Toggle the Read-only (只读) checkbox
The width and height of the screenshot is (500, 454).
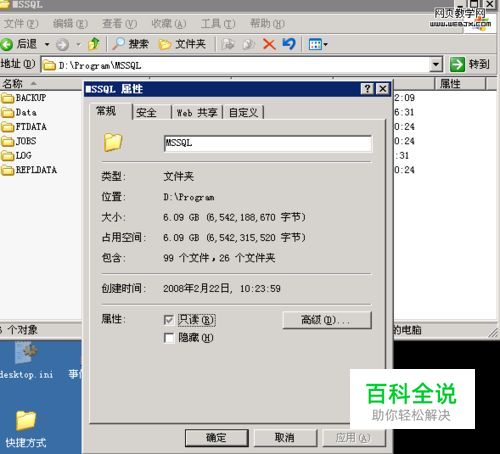pyautogui.click(x=169, y=320)
